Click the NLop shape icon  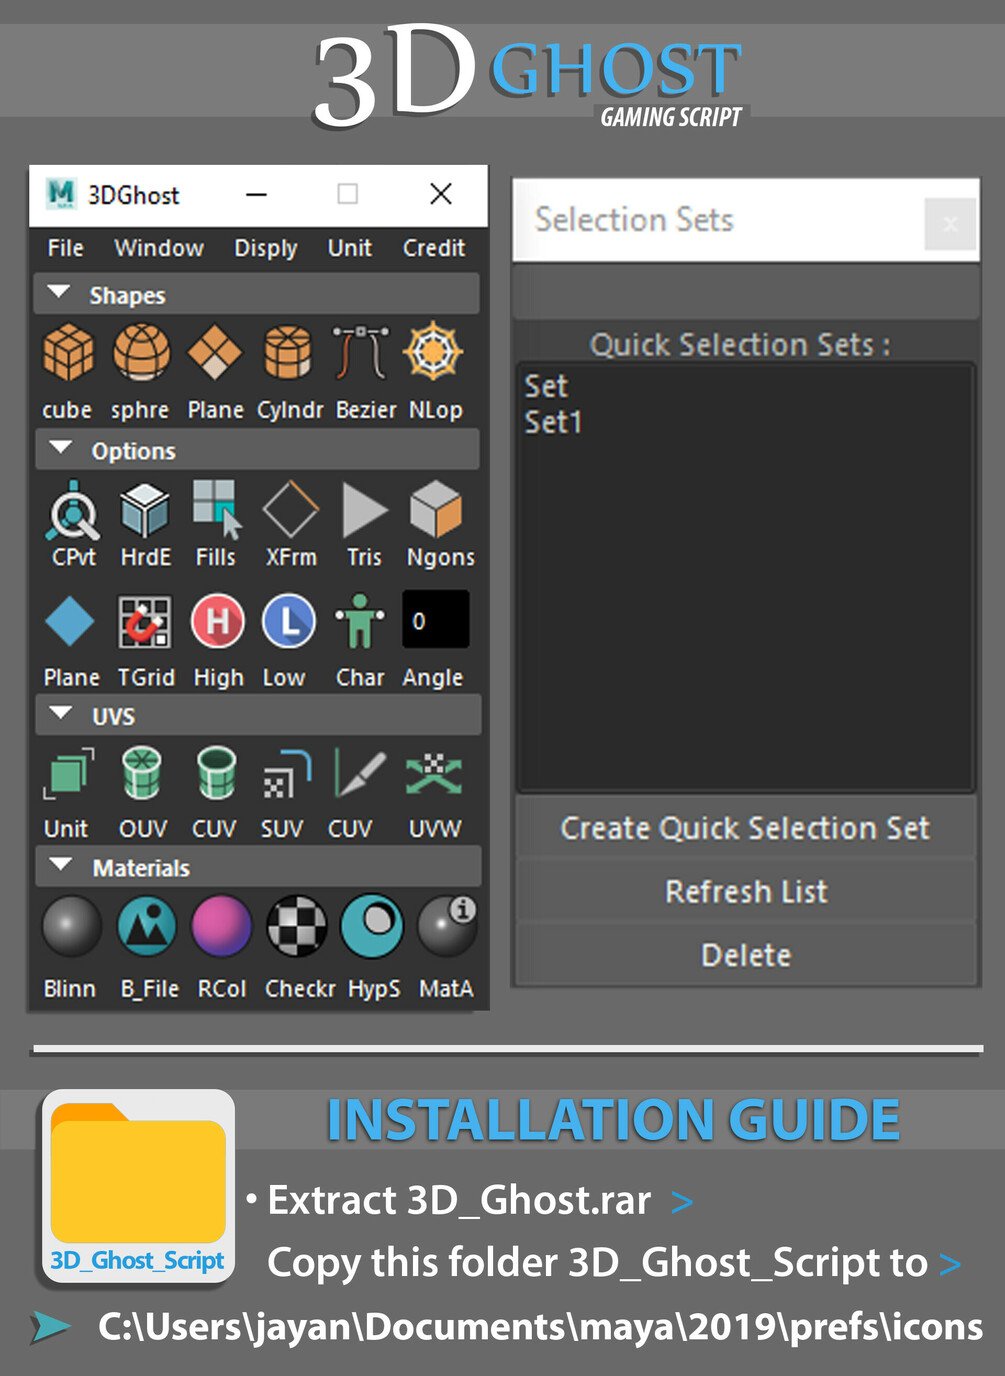[433, 352]
